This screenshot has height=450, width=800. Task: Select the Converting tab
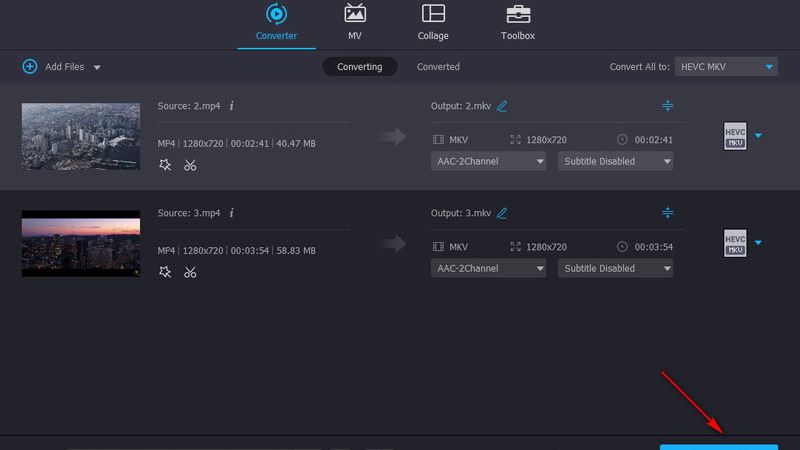[360, 67]
